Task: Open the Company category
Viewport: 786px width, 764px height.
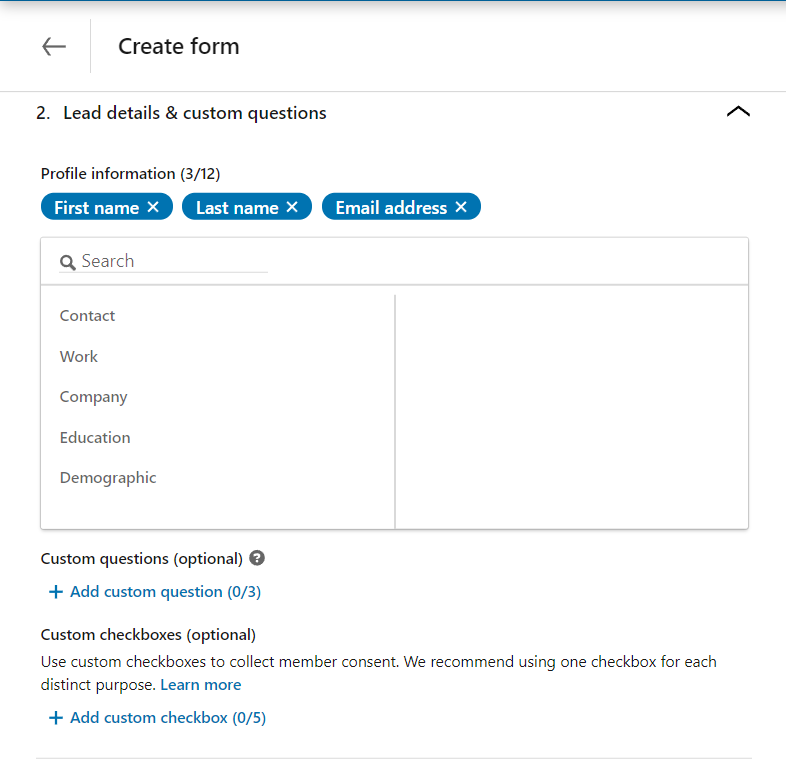Action: pos(94,397)
